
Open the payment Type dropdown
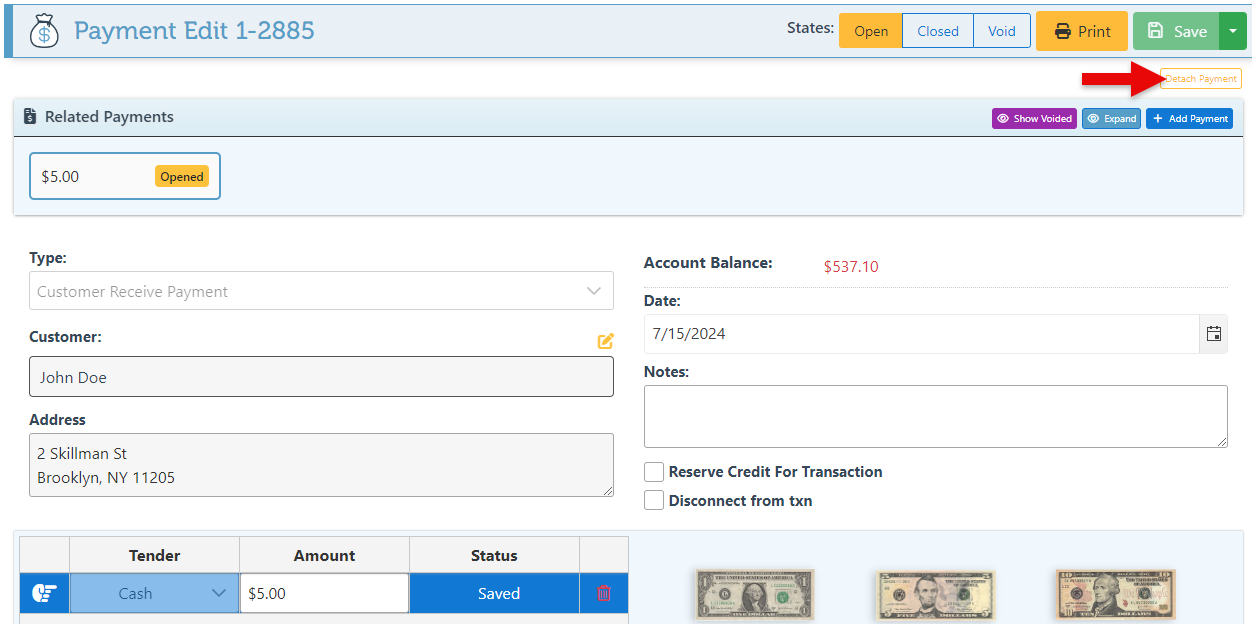coord(321,292)
